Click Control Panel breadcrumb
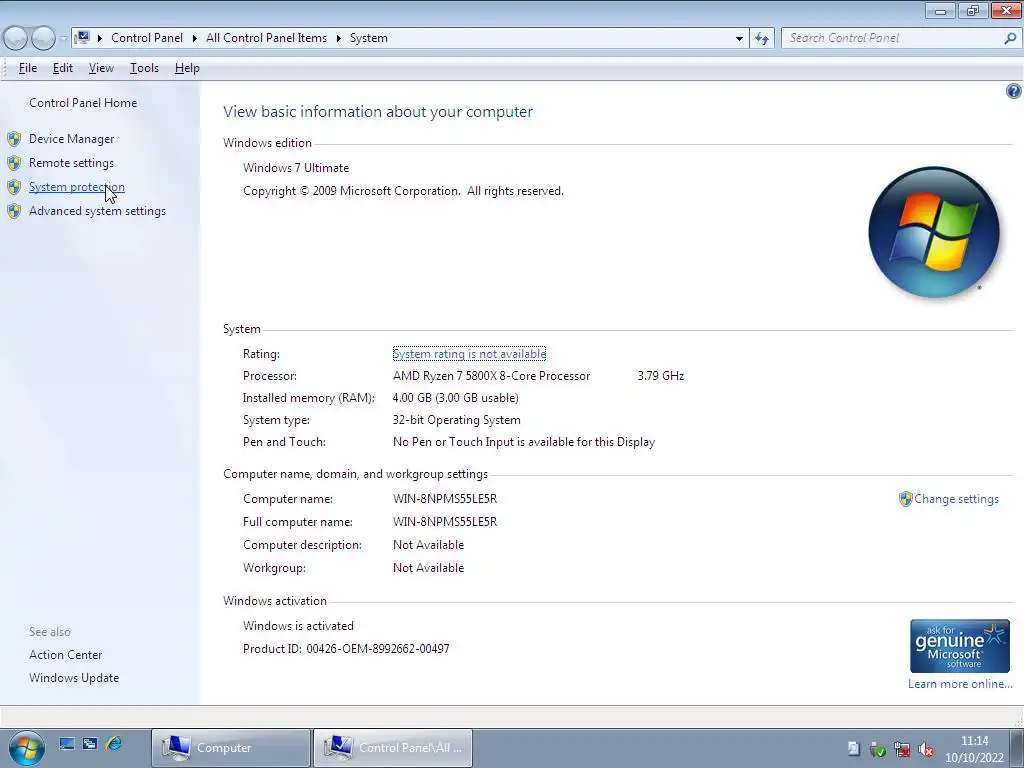 coord(147,38)
